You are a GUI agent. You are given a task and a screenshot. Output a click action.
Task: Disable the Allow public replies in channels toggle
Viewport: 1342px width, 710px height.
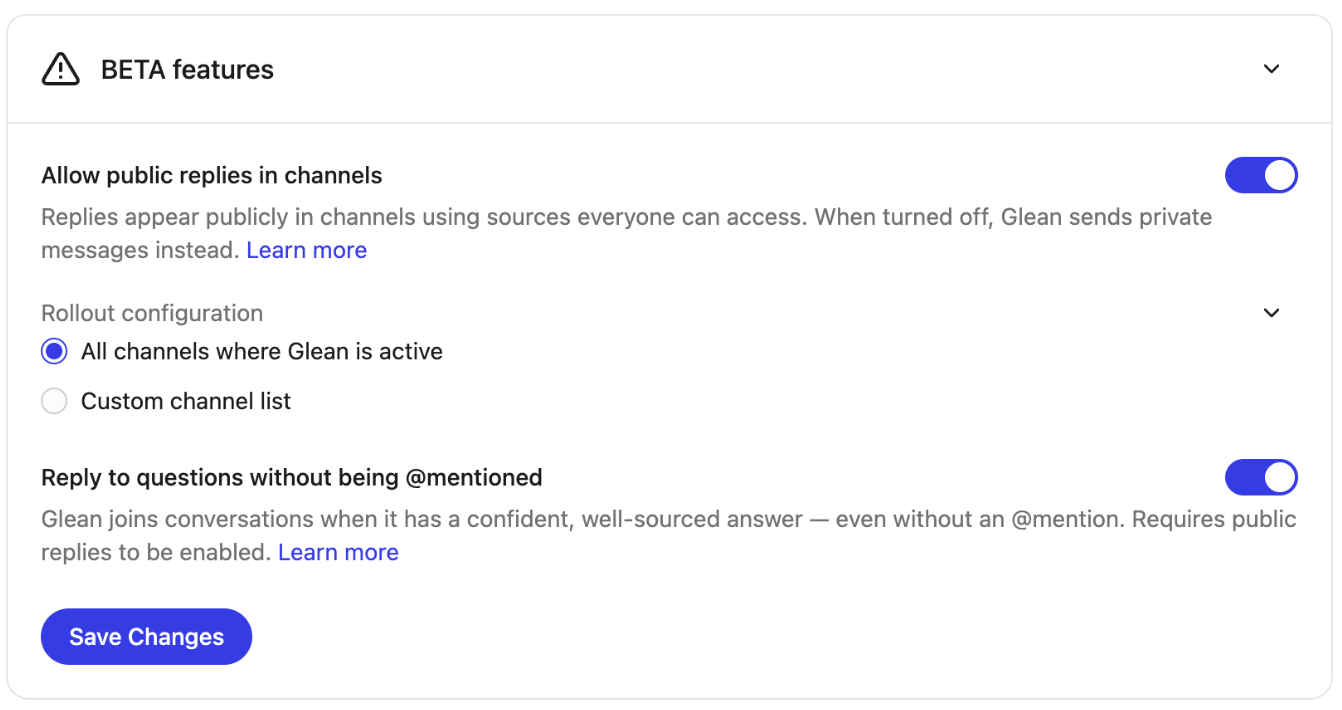[1261, 175]
